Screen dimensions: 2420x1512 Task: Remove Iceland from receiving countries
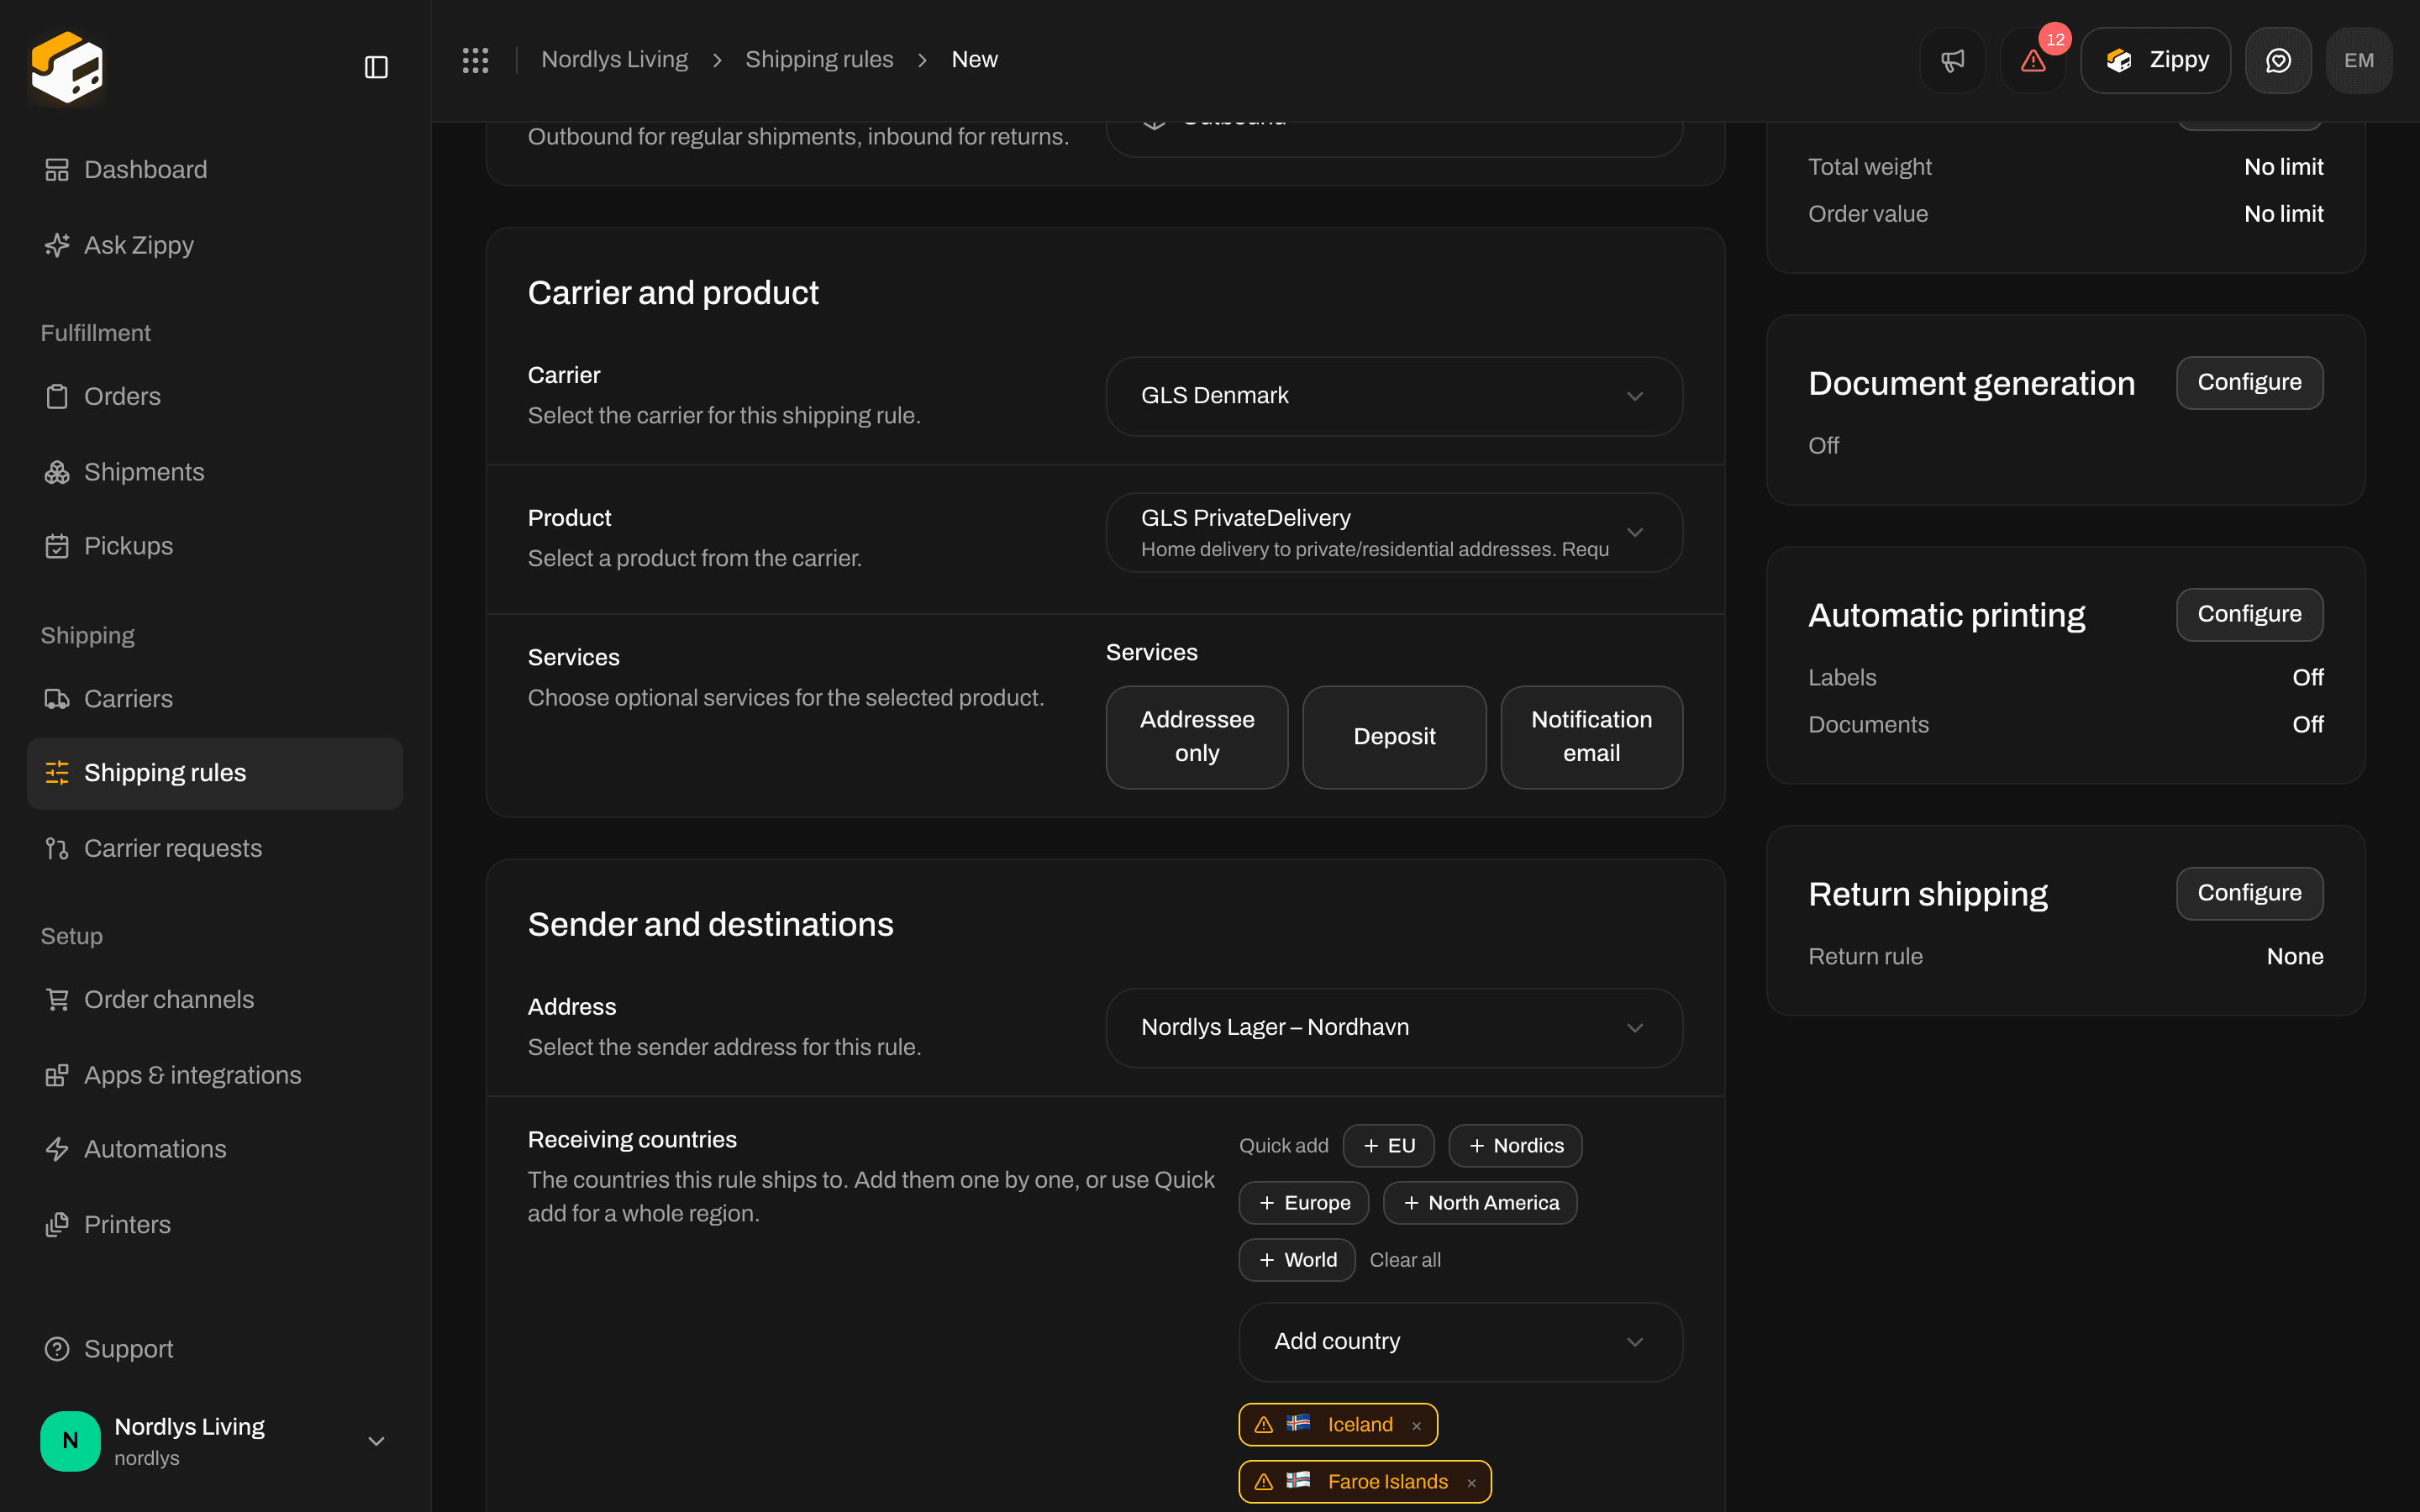click(x=1416, y=1426)
